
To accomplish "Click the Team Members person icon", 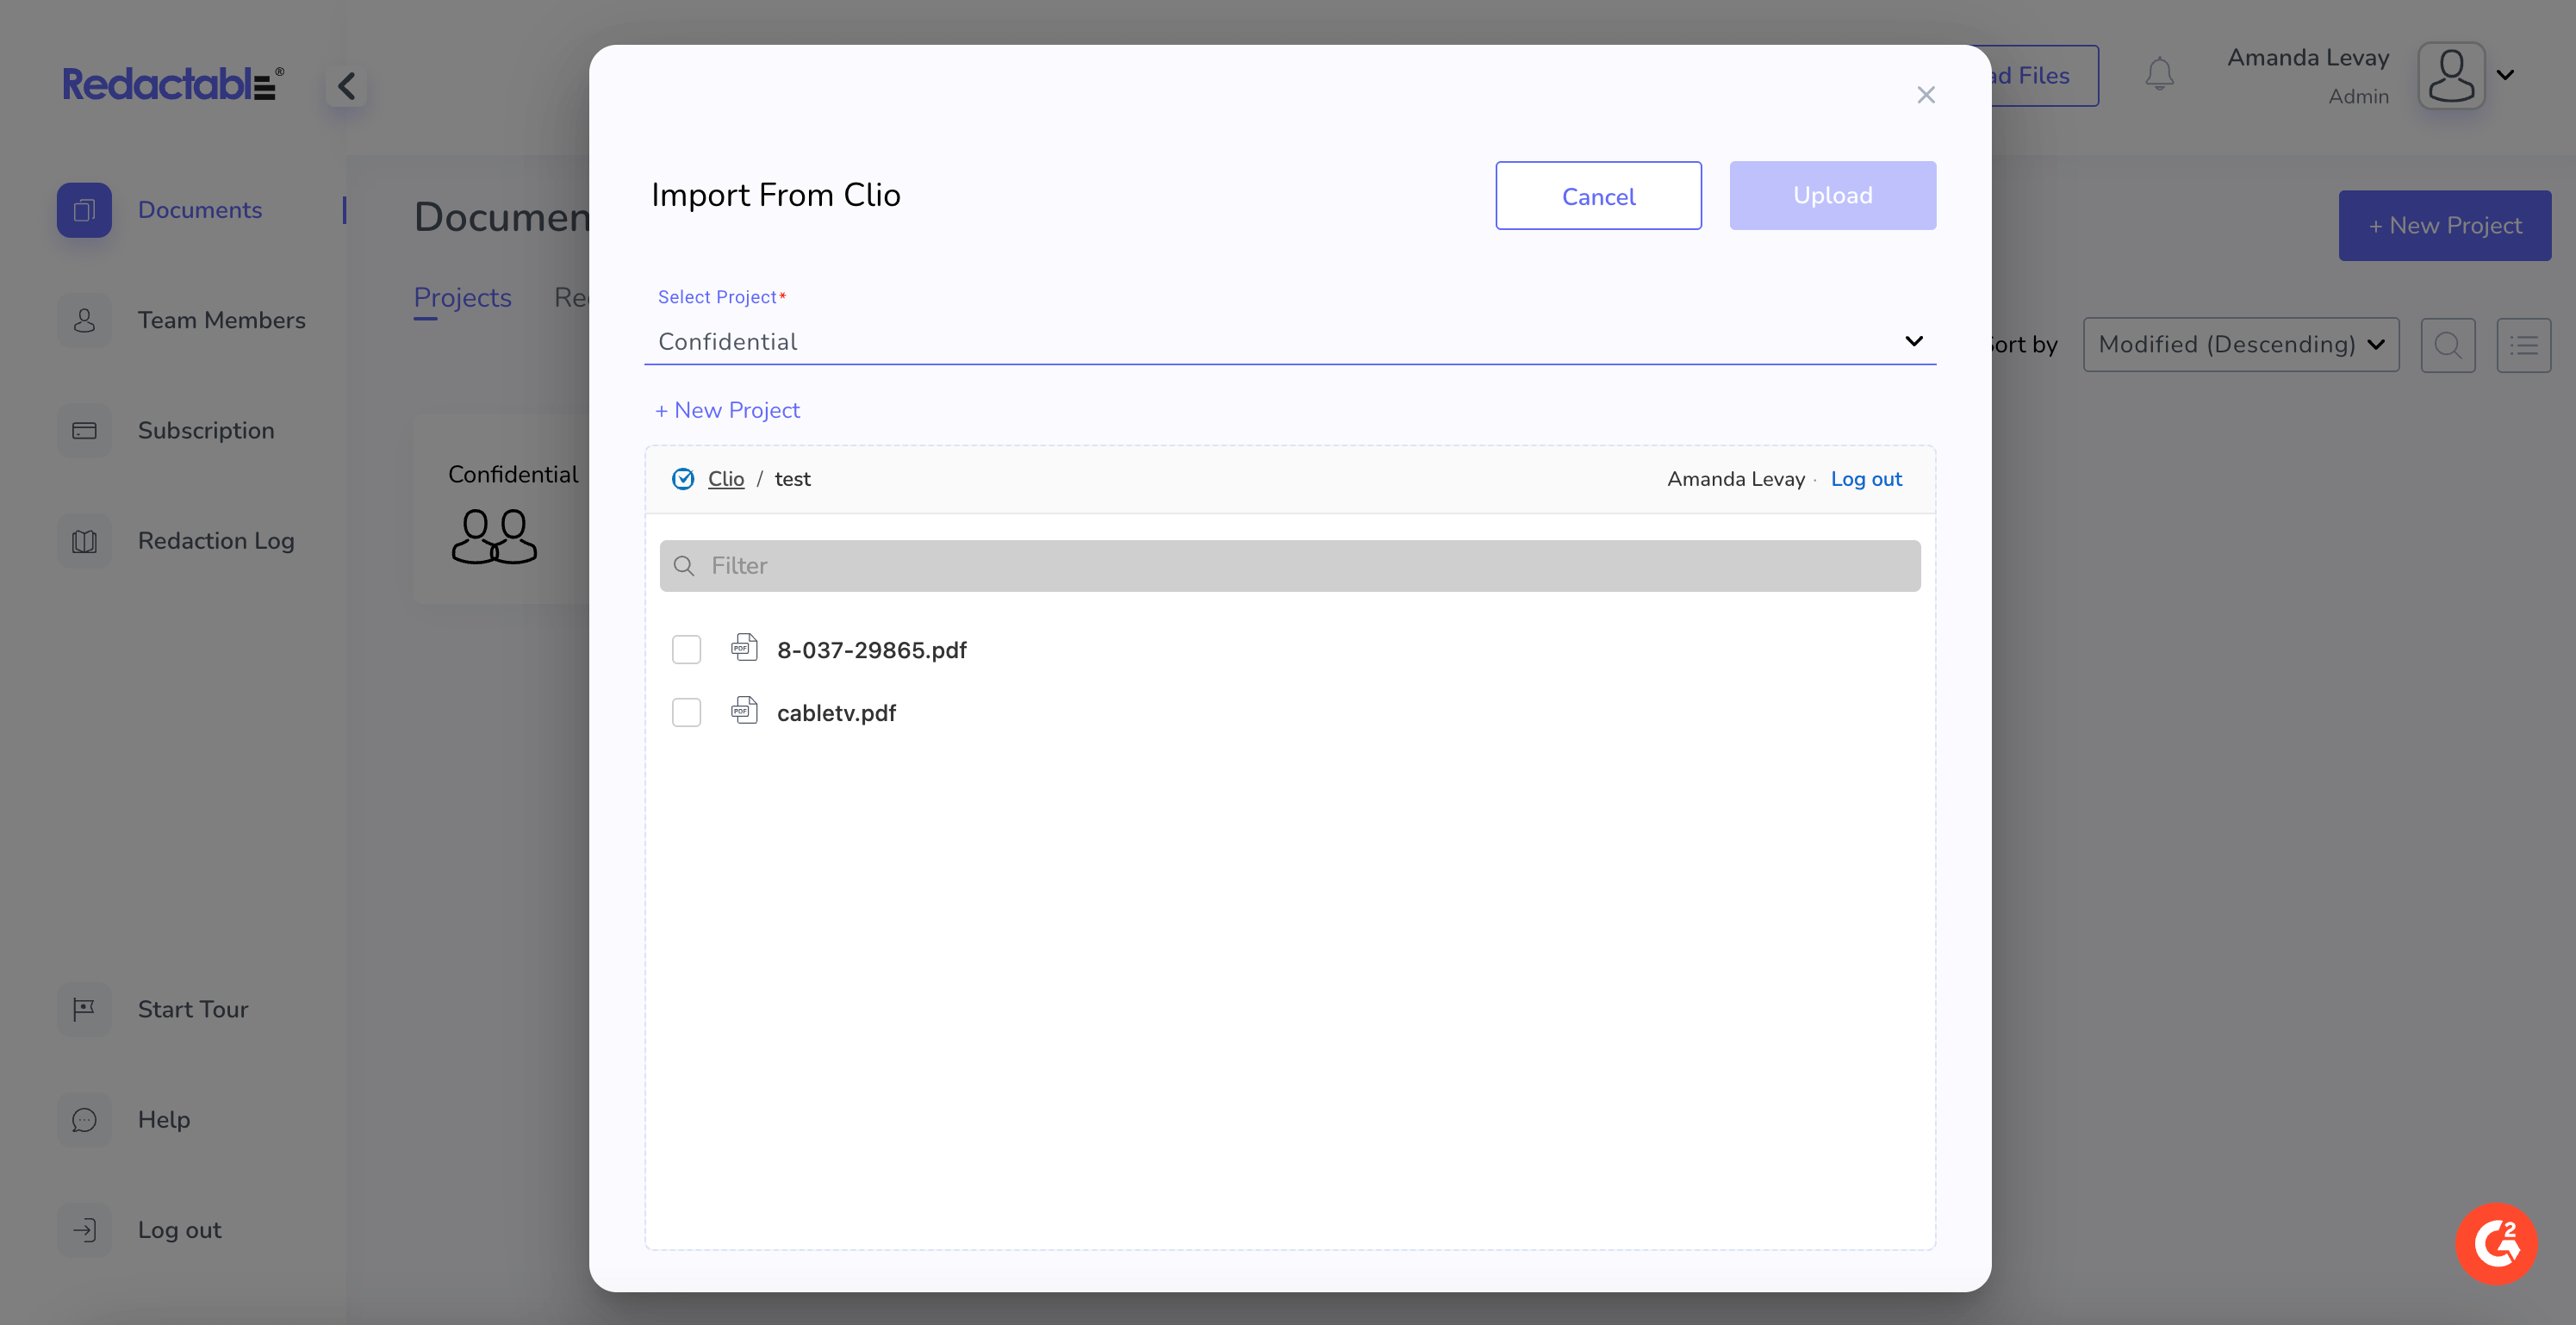I will pyautogui.click(x=84, y=320).
